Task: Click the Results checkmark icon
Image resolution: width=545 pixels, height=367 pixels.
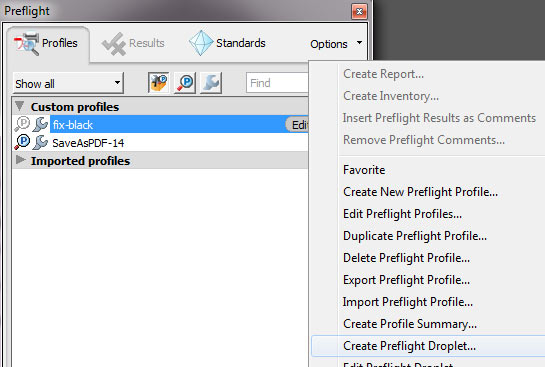Action: (114, 44)
